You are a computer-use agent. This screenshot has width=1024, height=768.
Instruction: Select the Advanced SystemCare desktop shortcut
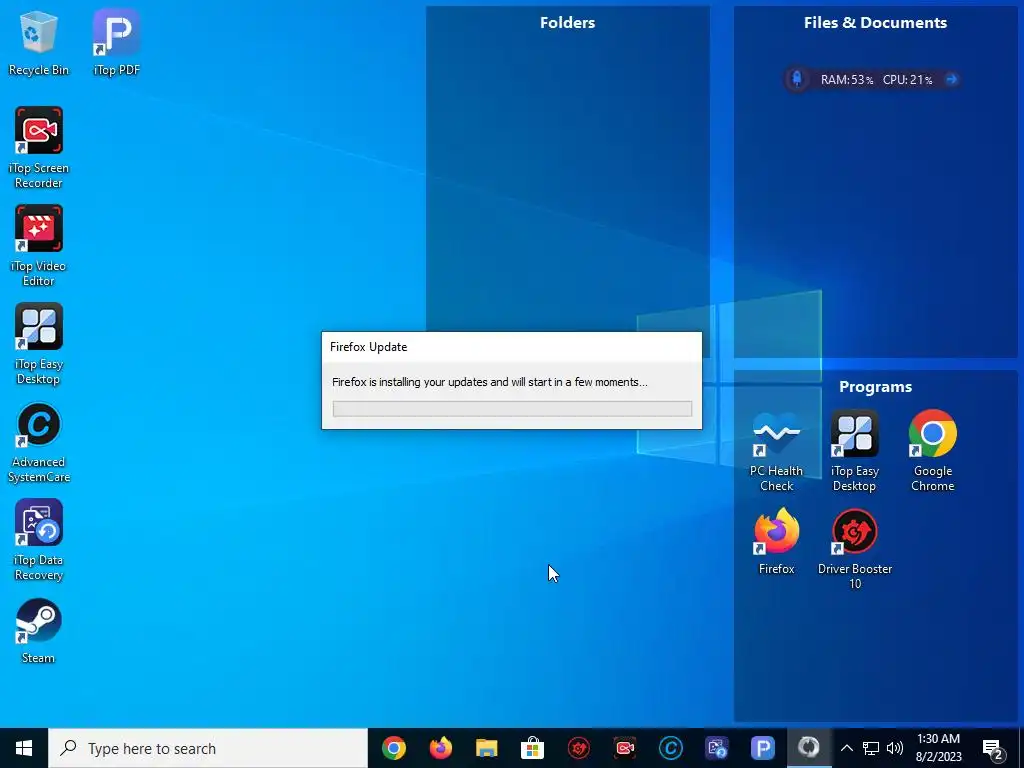[39, 443]
